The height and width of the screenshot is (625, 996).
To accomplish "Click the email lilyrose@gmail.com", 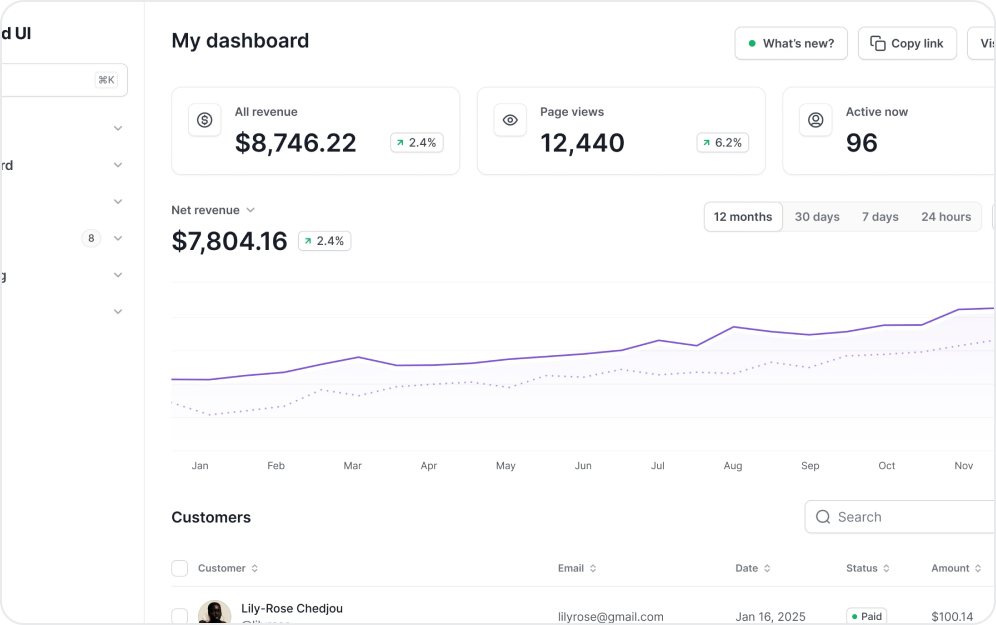I will 611,617.
